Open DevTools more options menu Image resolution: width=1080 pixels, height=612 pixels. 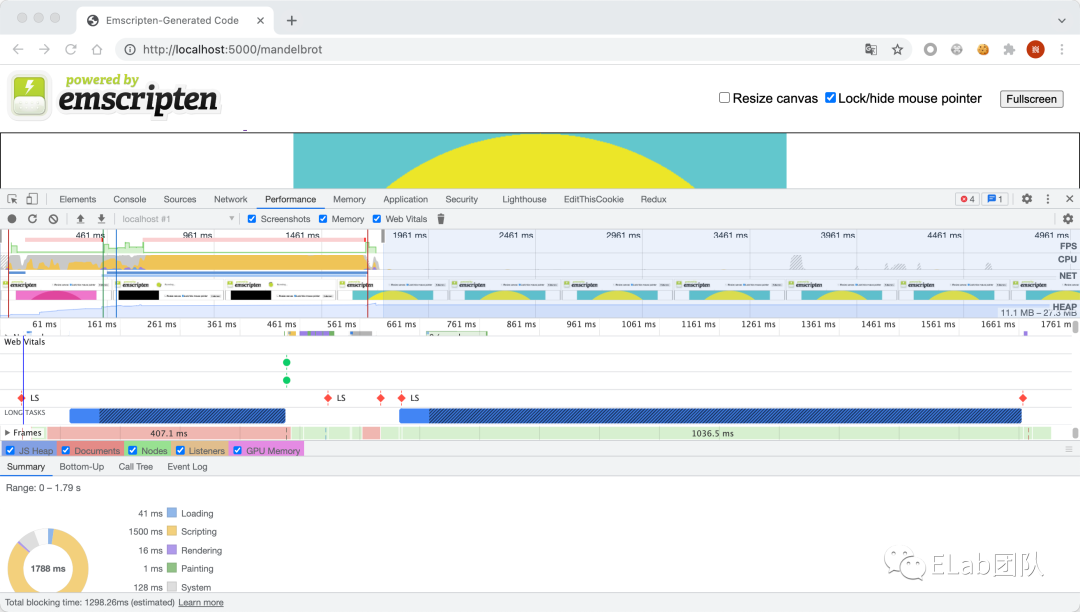[1048, 199]
